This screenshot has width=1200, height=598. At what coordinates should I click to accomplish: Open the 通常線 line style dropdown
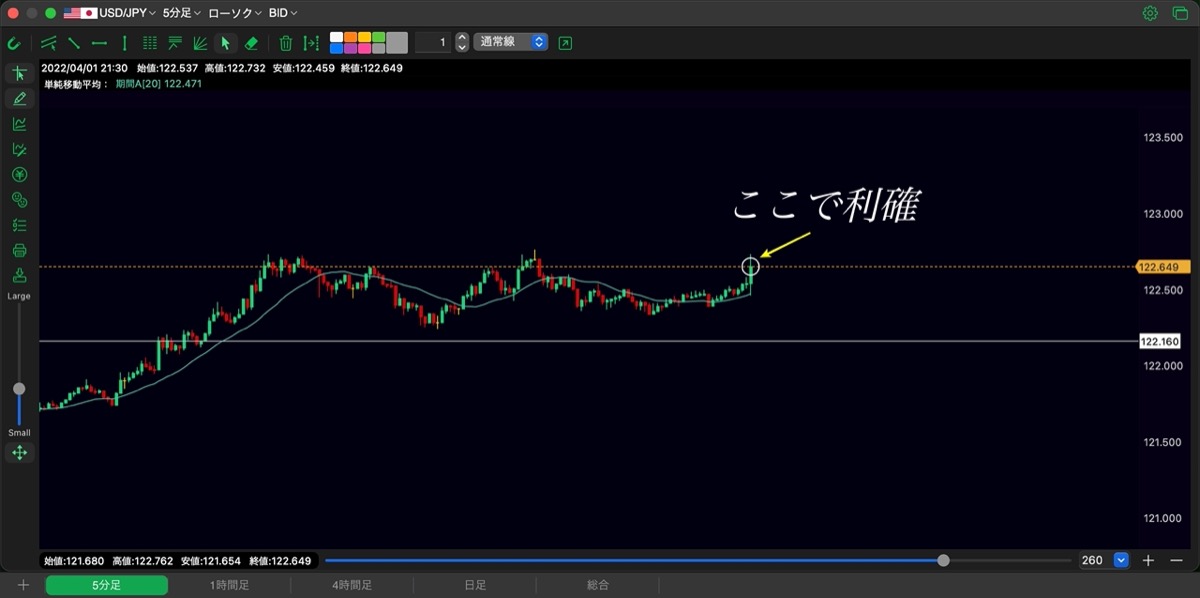511,42
